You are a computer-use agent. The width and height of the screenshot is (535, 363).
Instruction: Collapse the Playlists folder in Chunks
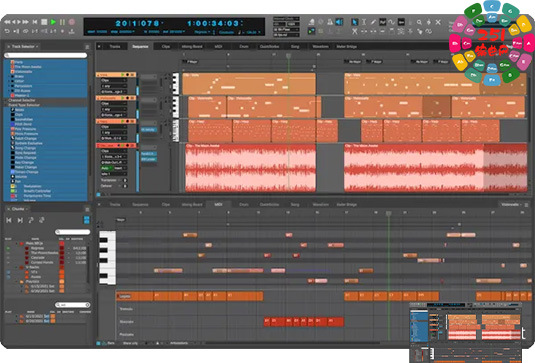click(x=17, y=281)
